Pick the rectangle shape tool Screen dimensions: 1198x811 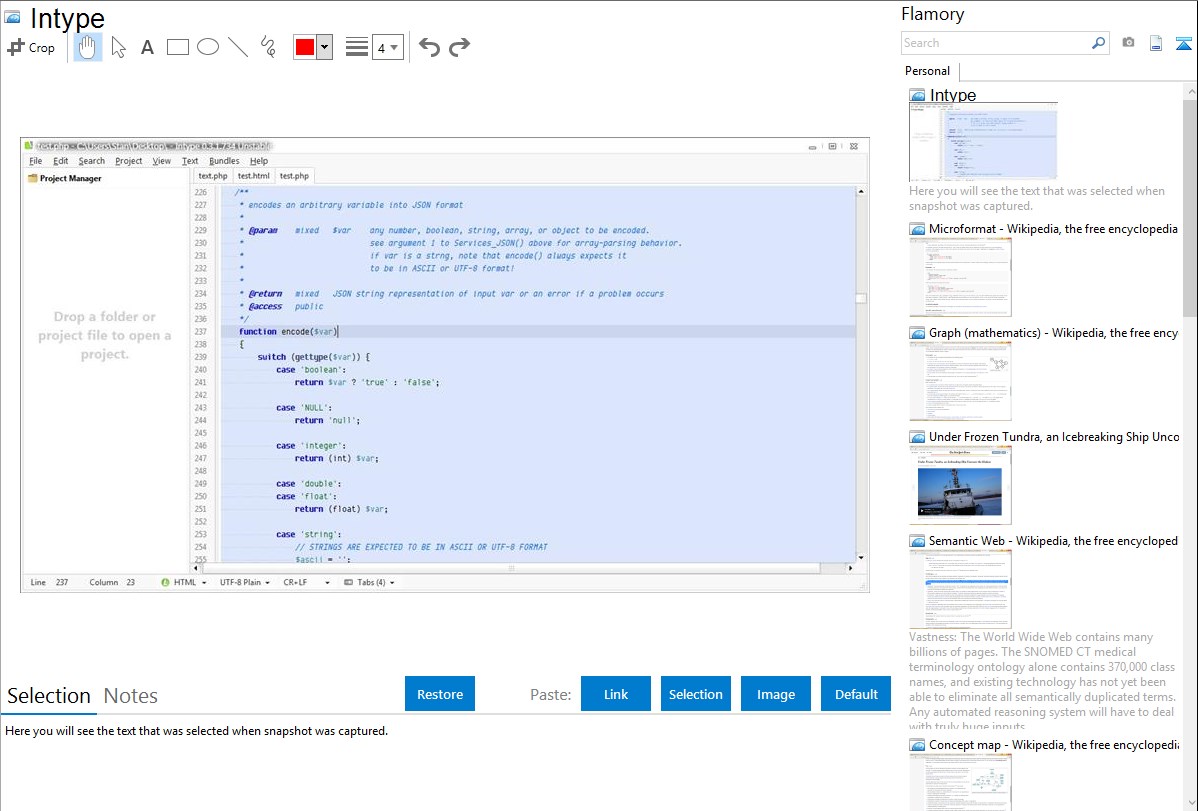pos(177,47)
